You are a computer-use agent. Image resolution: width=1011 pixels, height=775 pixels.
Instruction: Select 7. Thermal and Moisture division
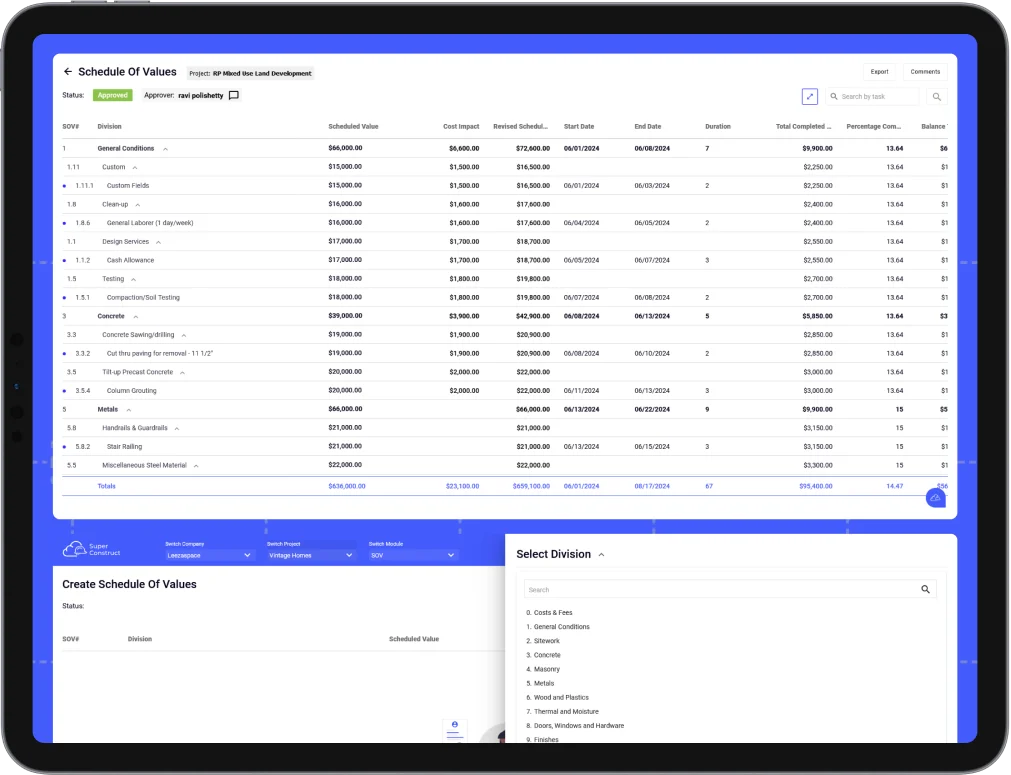pos(562,712)
